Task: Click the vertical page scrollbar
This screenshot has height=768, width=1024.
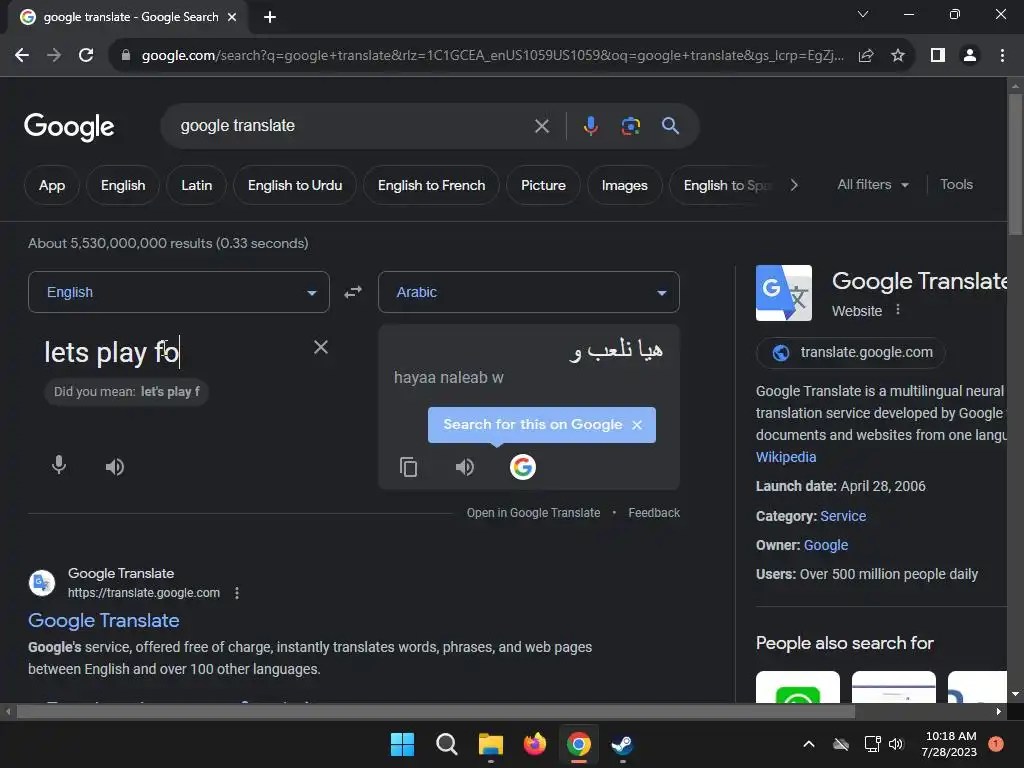Action: pyautogui.click(x=1015, y=163)
